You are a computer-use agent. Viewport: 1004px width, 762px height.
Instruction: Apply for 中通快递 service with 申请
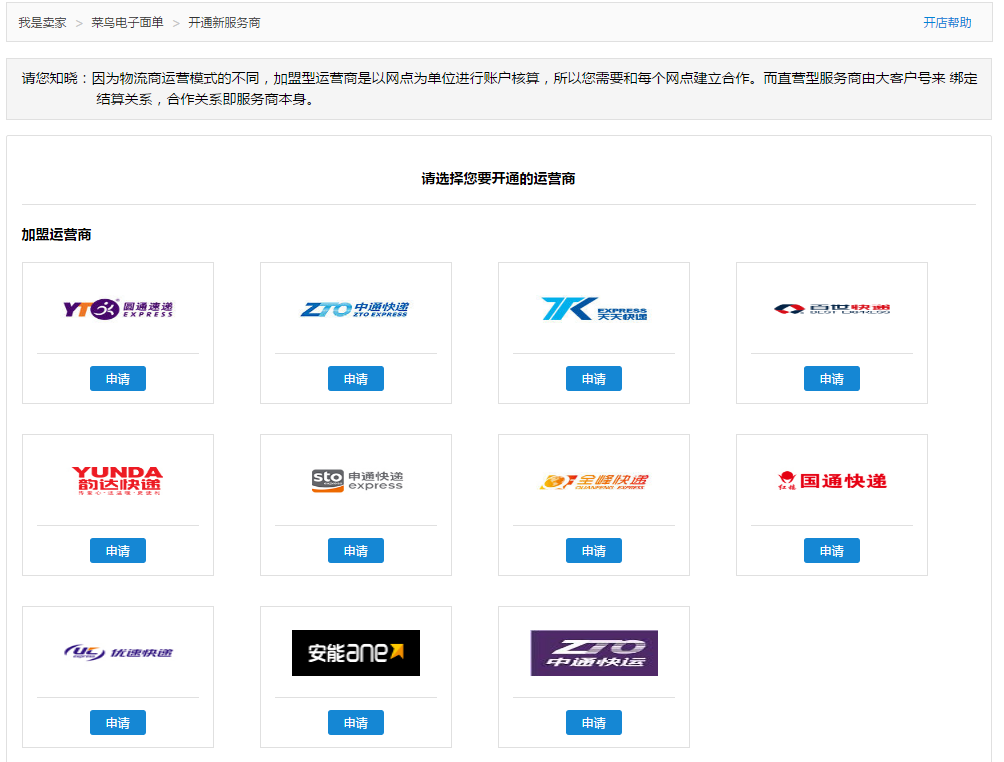356,378
